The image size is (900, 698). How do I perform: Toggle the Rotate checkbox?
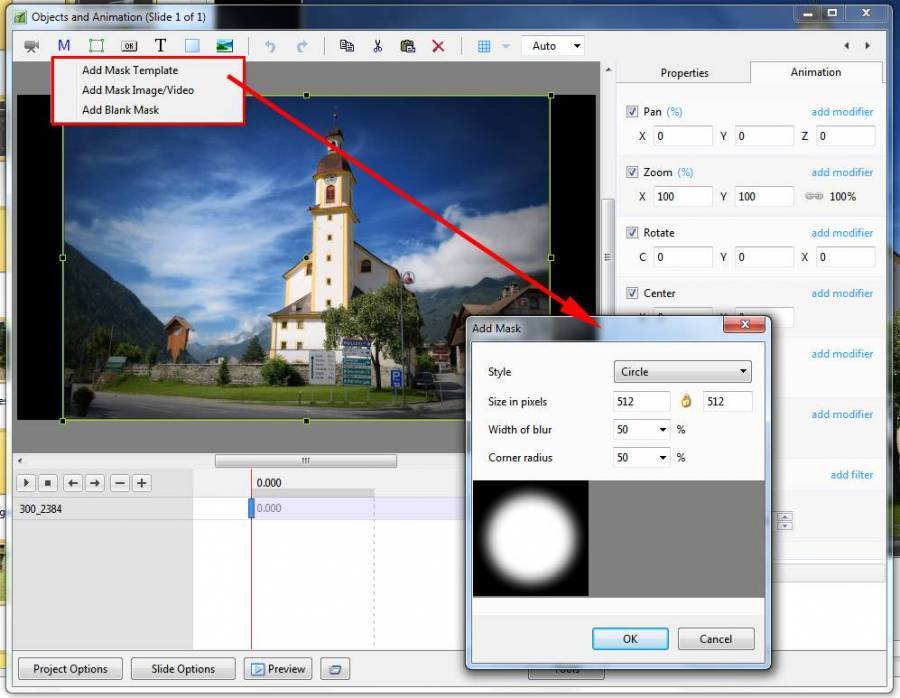point(632,233)
